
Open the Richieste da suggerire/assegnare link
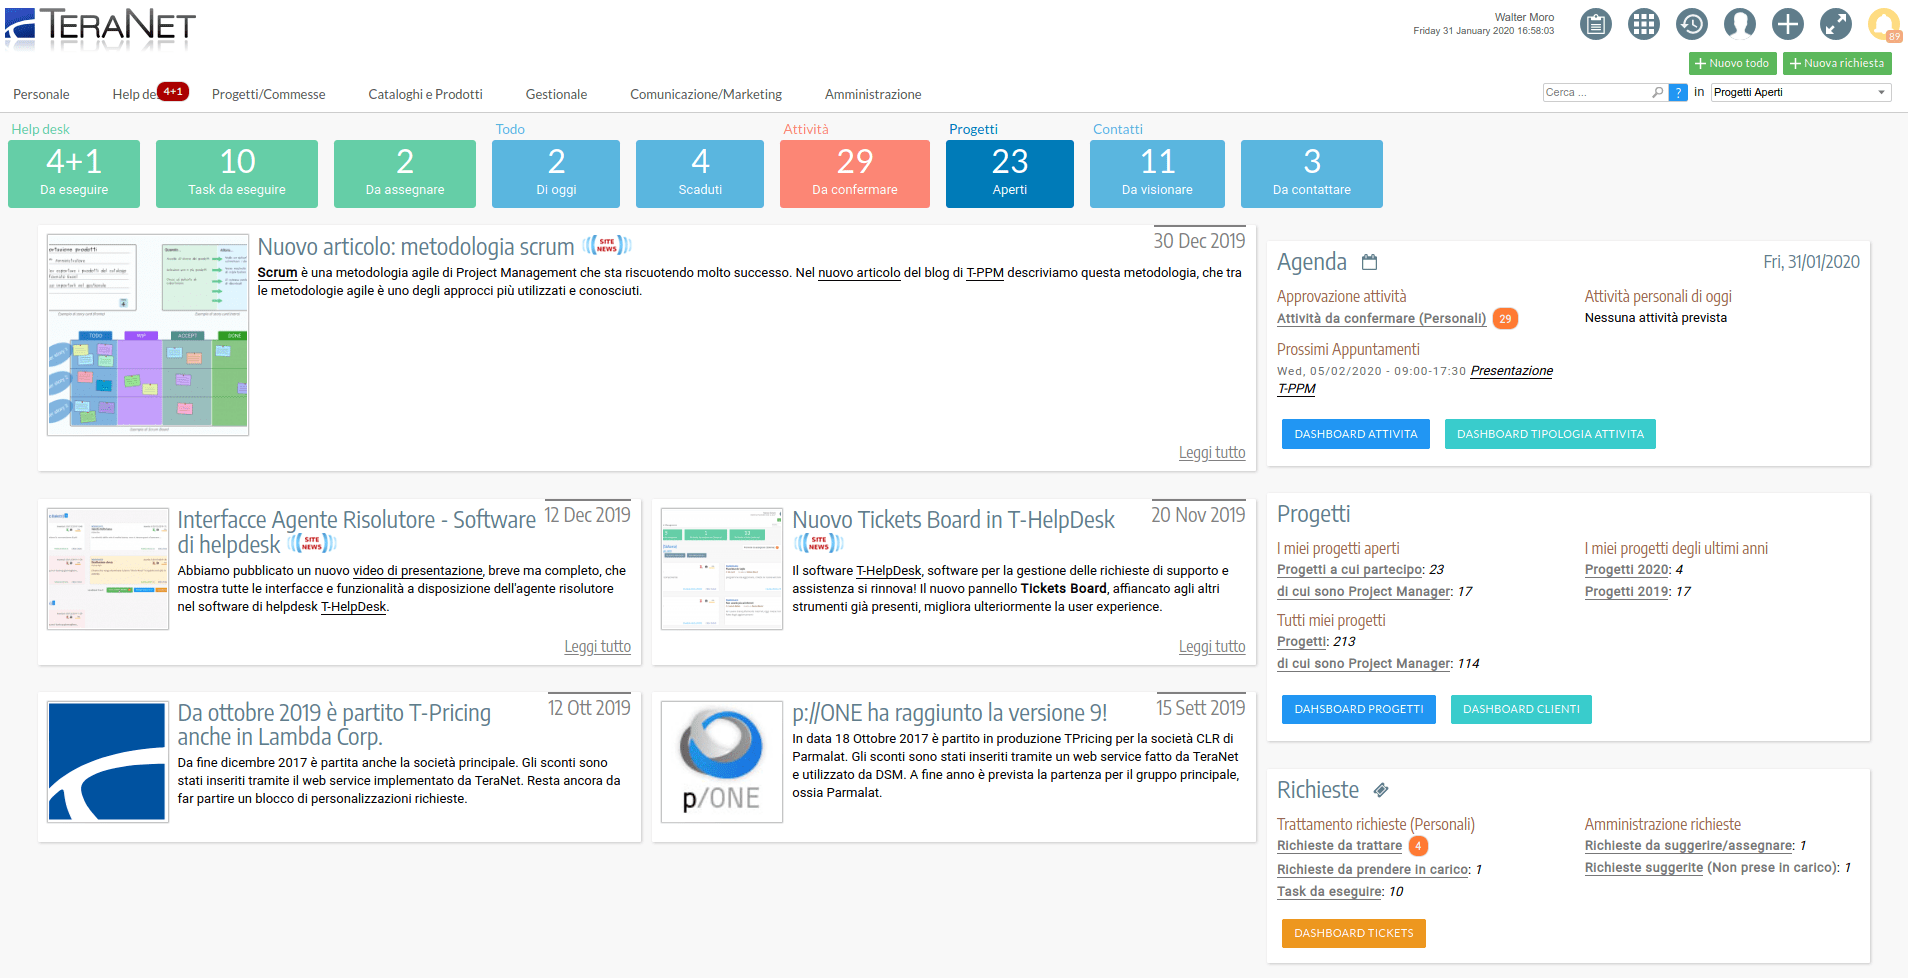tap(1689, 846)
